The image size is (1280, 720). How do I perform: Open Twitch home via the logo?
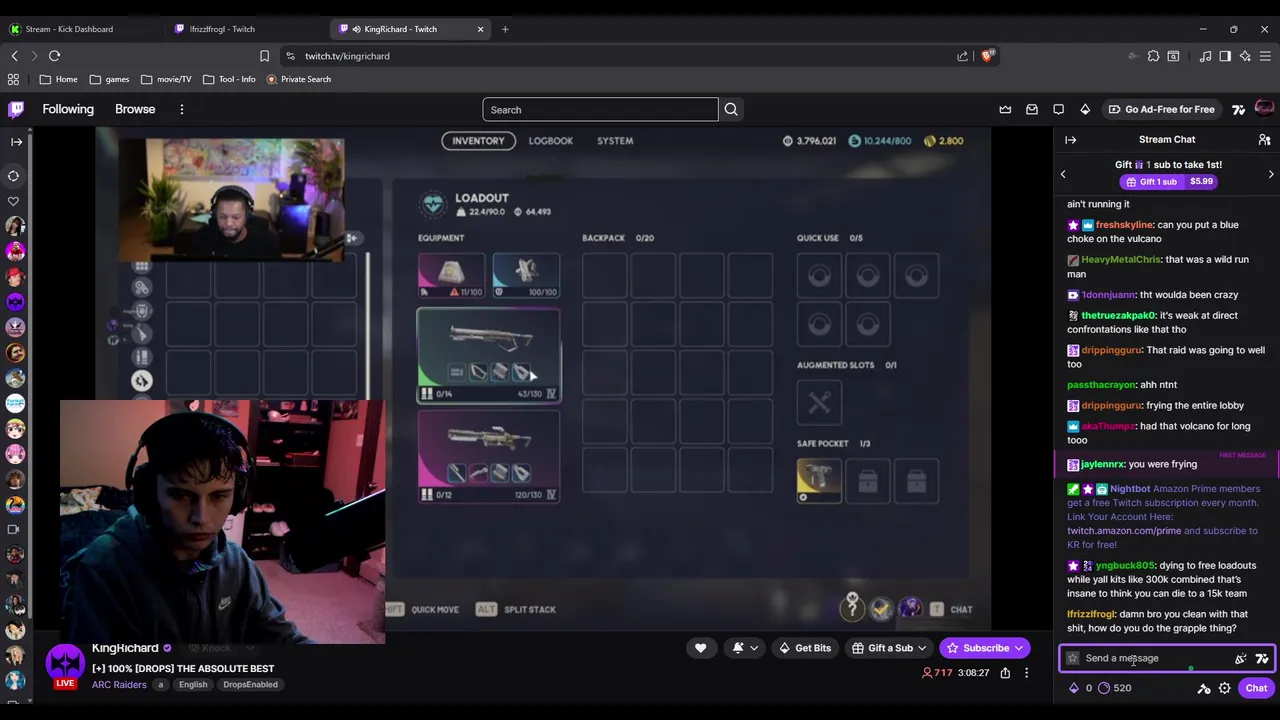(16, 109)
